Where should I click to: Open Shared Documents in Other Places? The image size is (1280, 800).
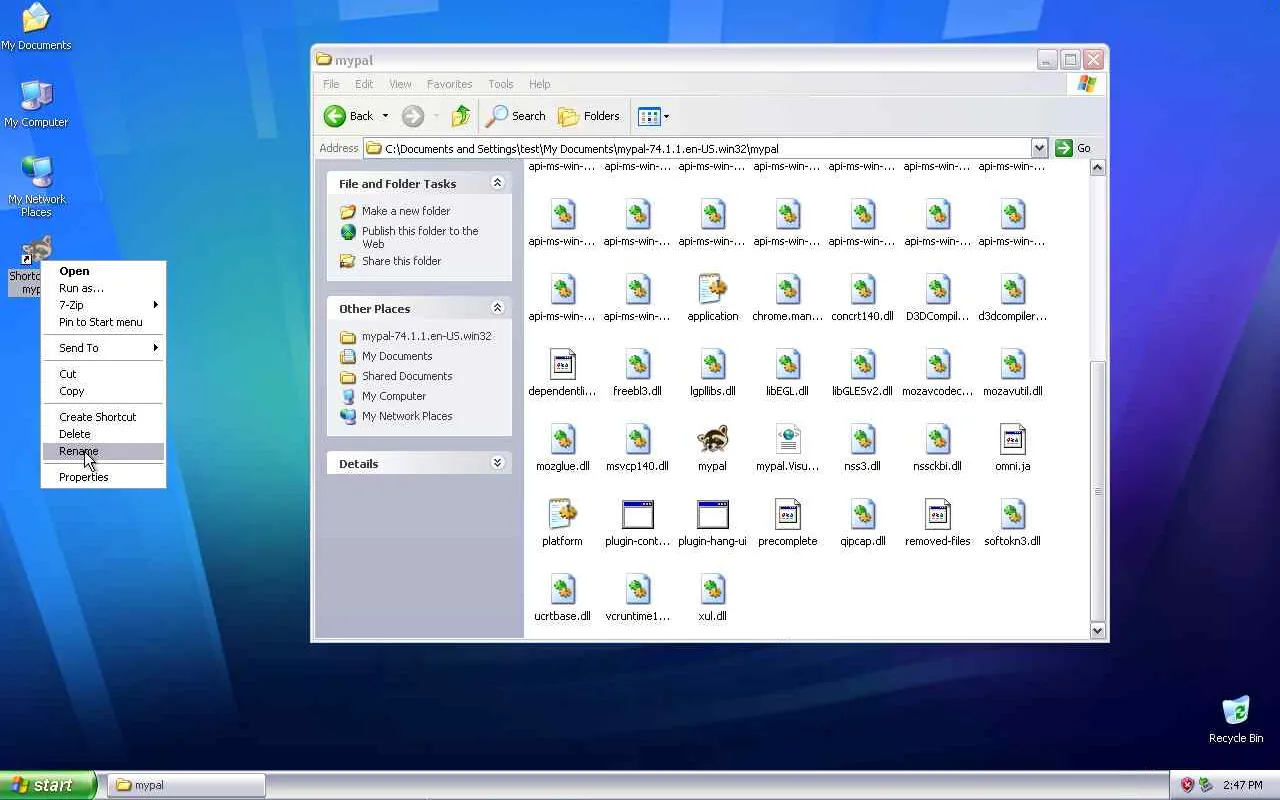click(407, 376)
